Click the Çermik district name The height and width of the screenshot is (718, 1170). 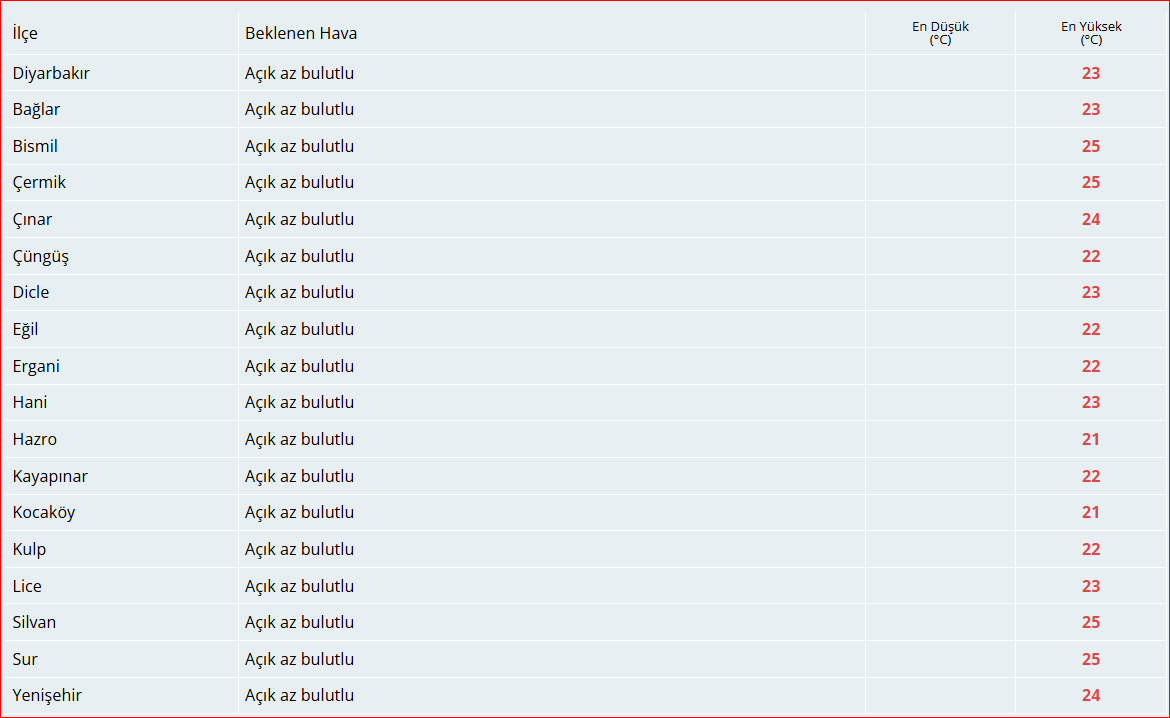[x=39, y=182]
